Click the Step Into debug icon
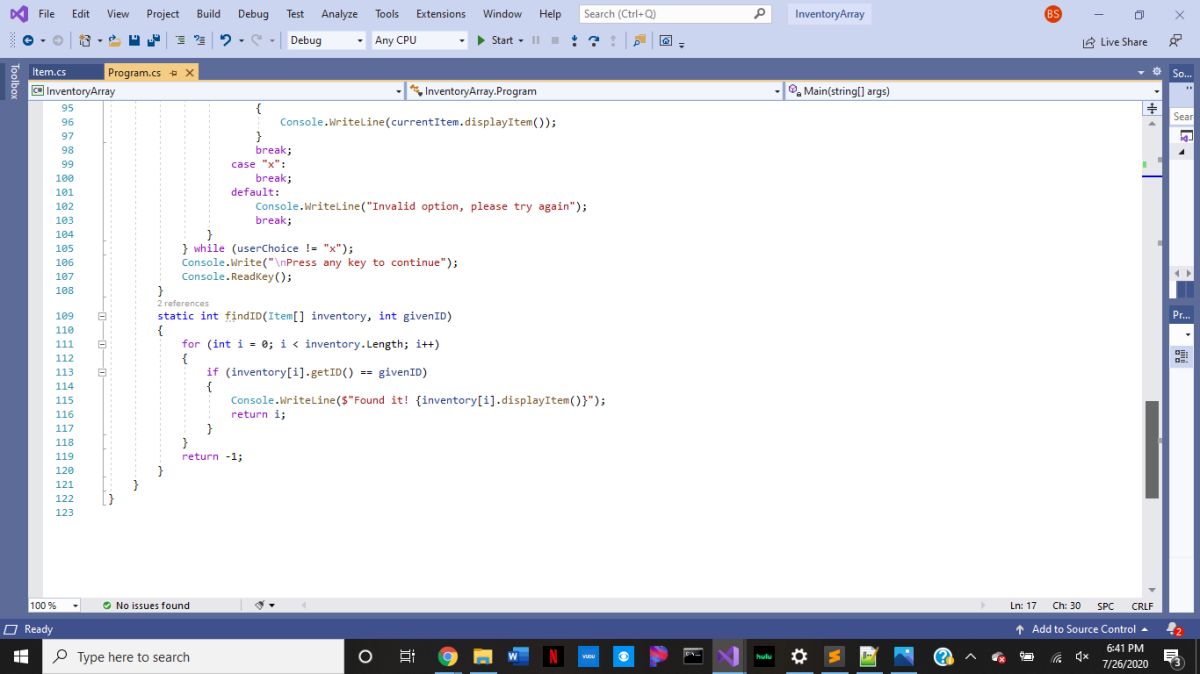This screenshot has width=1200, height=674. pos(575,41)
